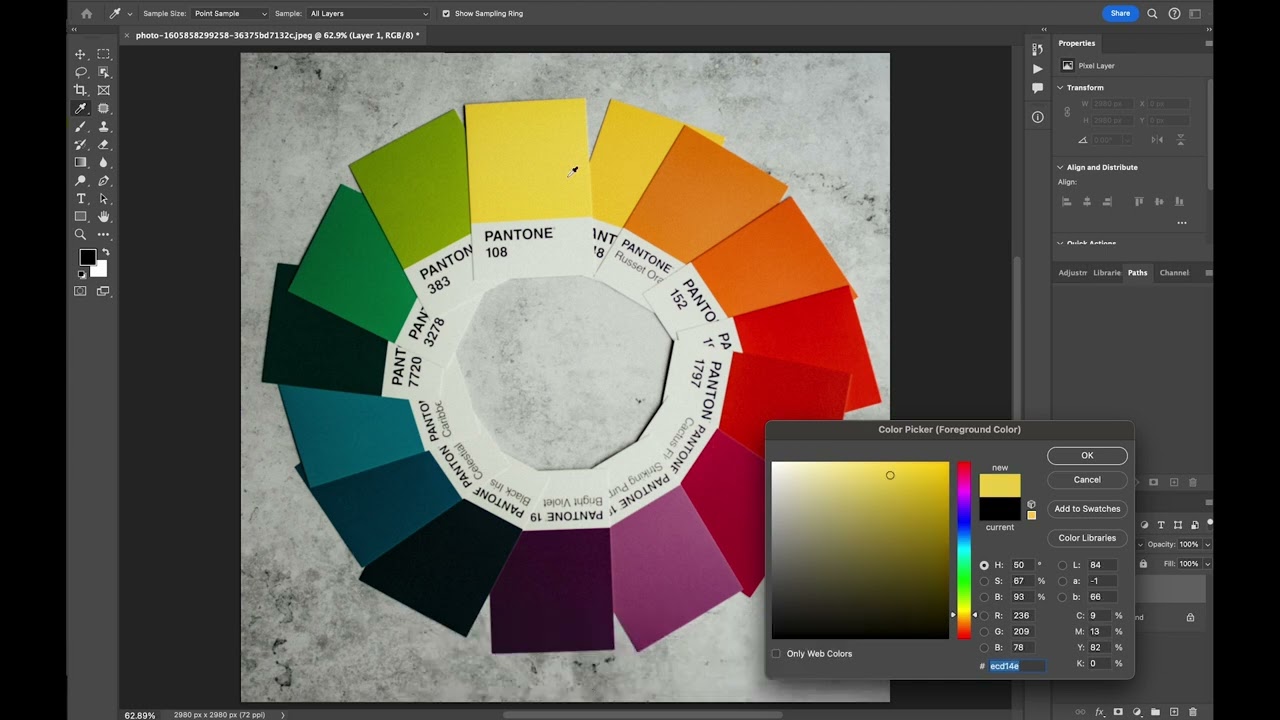Select the Crop tool
1280x720 pixels.
pos(80,90)
